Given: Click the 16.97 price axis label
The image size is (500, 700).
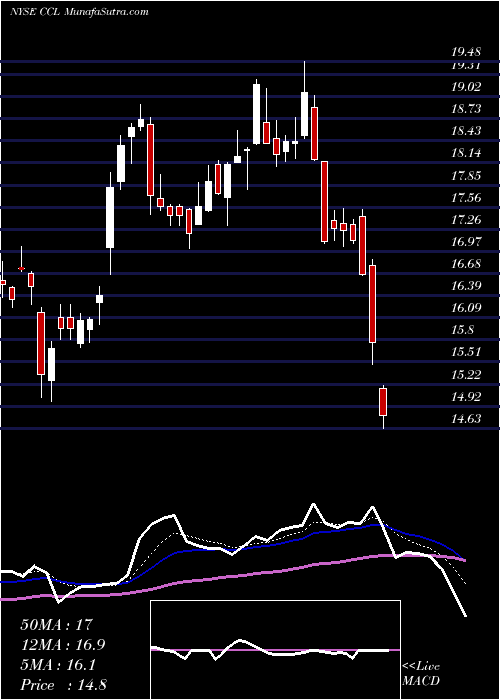Looking at the screenshot, I should (x=466, y=242).
